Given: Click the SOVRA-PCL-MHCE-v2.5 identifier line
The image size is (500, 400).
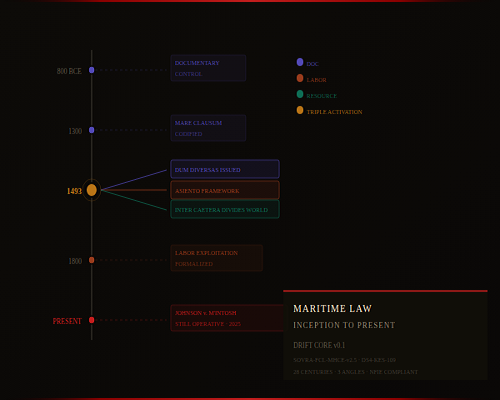Looking at the screenshot, I should click(344, 360).
